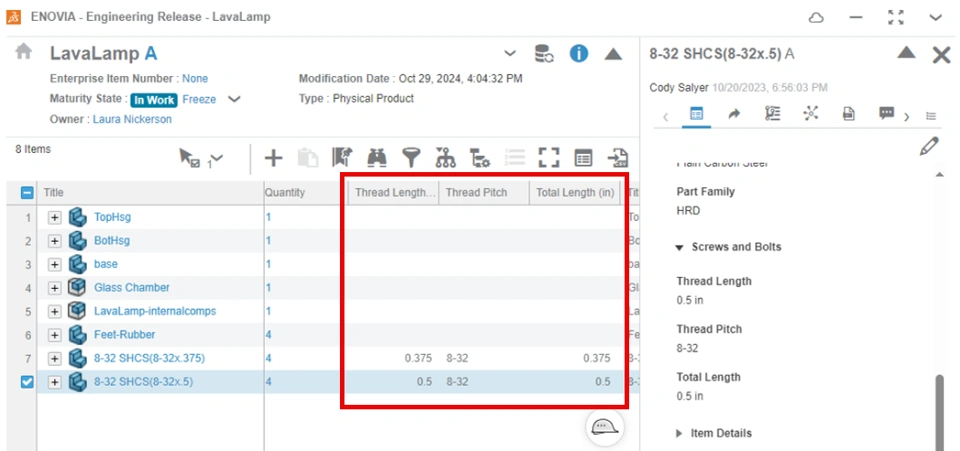Collapse the Screws and Bolts section
This screenshot has width=960, height=451.
tap(679, 247)
